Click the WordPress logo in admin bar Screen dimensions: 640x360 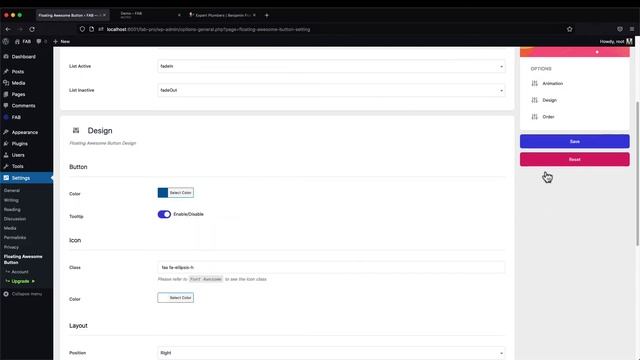tap(6, 41)
